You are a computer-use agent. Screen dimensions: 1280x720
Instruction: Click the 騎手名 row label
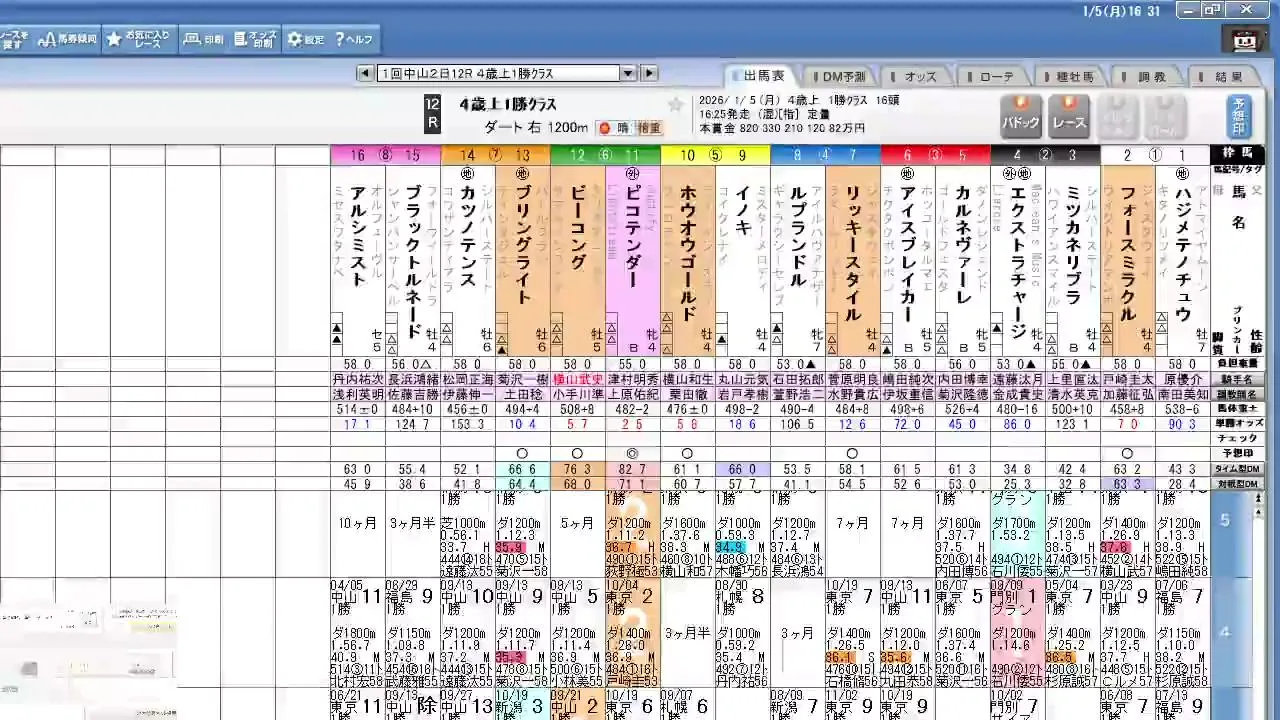1237,380
